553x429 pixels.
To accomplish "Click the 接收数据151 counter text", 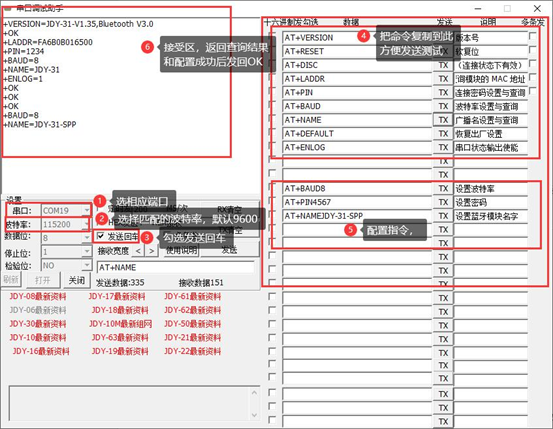I will 201,283.
